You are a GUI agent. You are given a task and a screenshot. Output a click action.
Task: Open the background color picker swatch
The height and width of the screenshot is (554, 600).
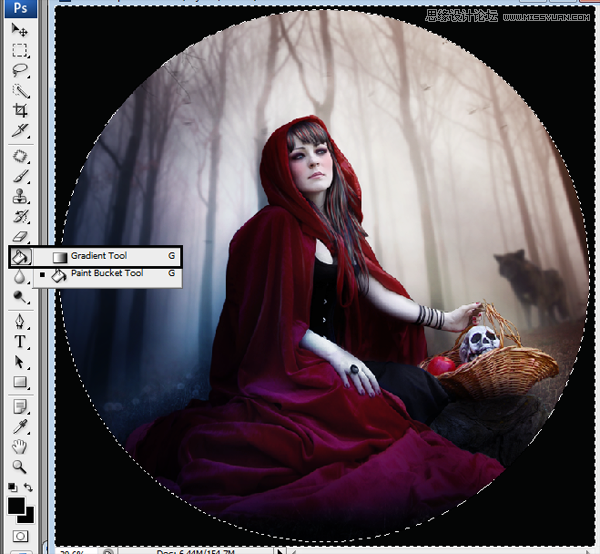(28, 518)
